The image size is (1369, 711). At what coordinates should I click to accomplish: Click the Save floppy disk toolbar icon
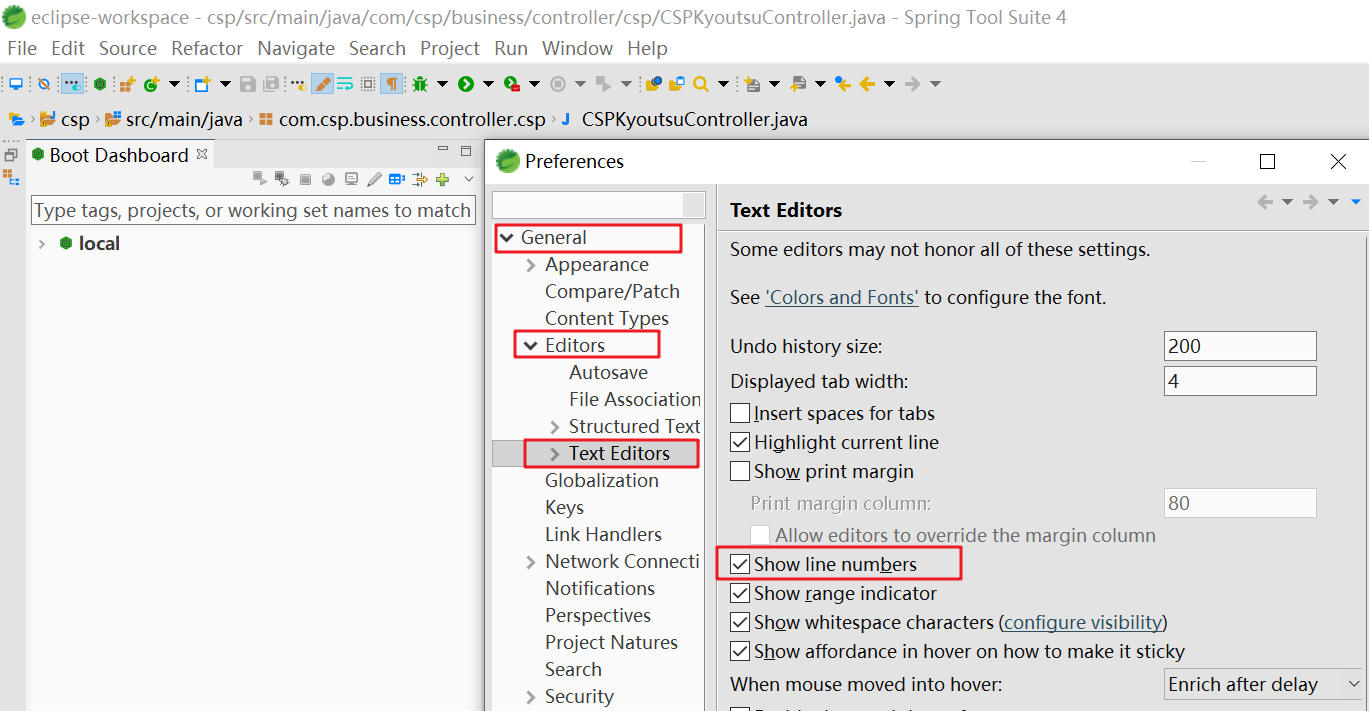[248, 84]
